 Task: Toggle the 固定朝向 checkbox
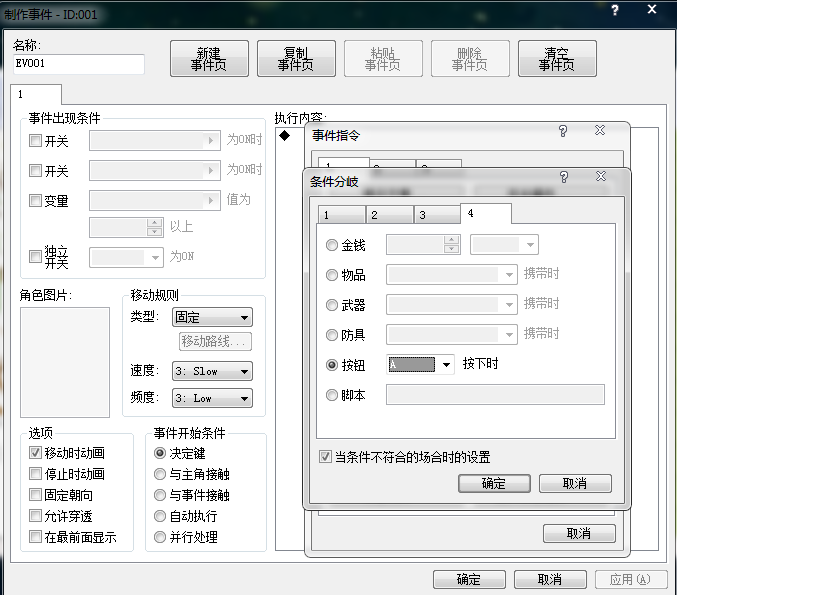[35, 494]
